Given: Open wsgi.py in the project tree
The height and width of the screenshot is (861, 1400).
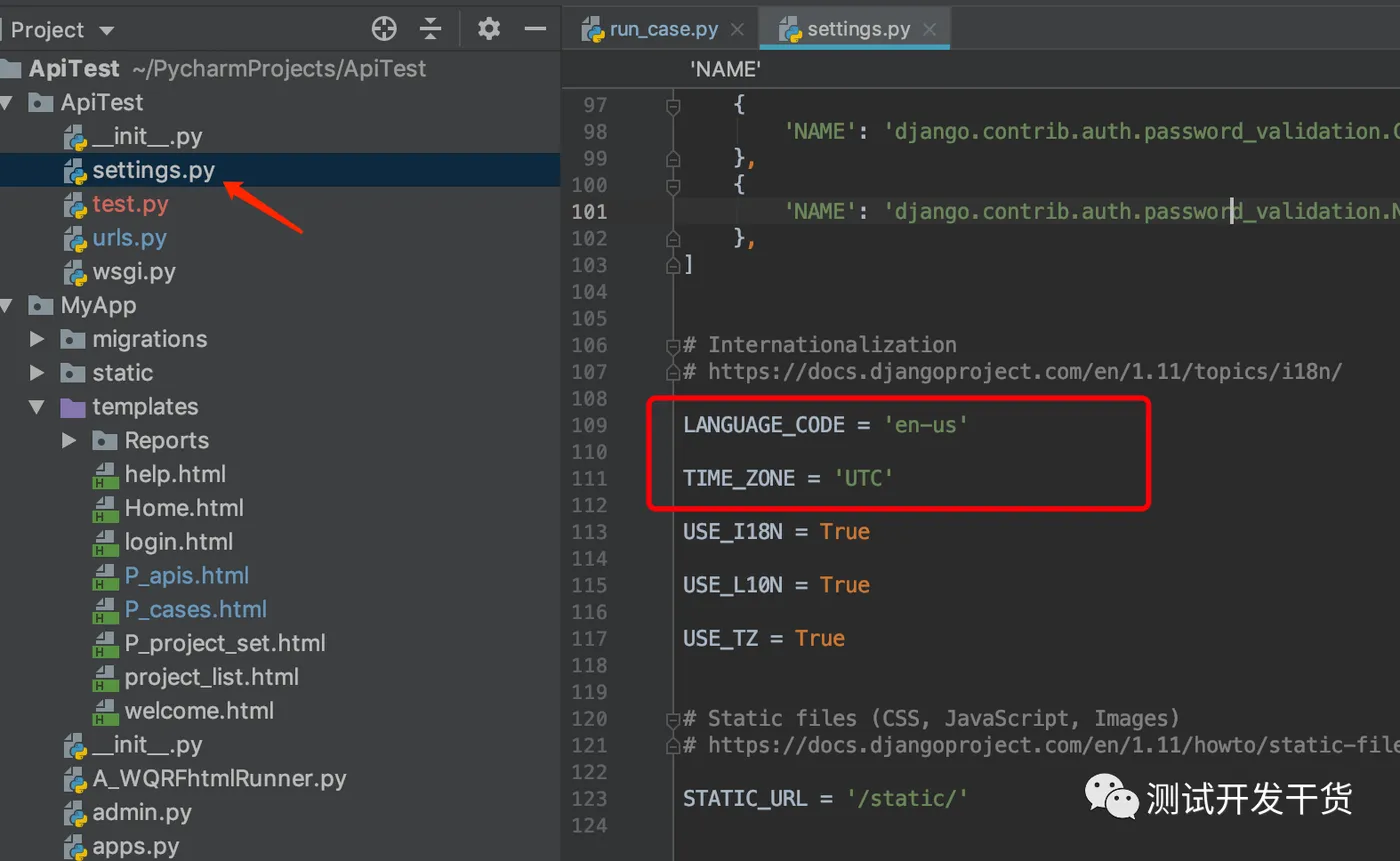Looking at the screenshot, I should (x=134, y=272).
